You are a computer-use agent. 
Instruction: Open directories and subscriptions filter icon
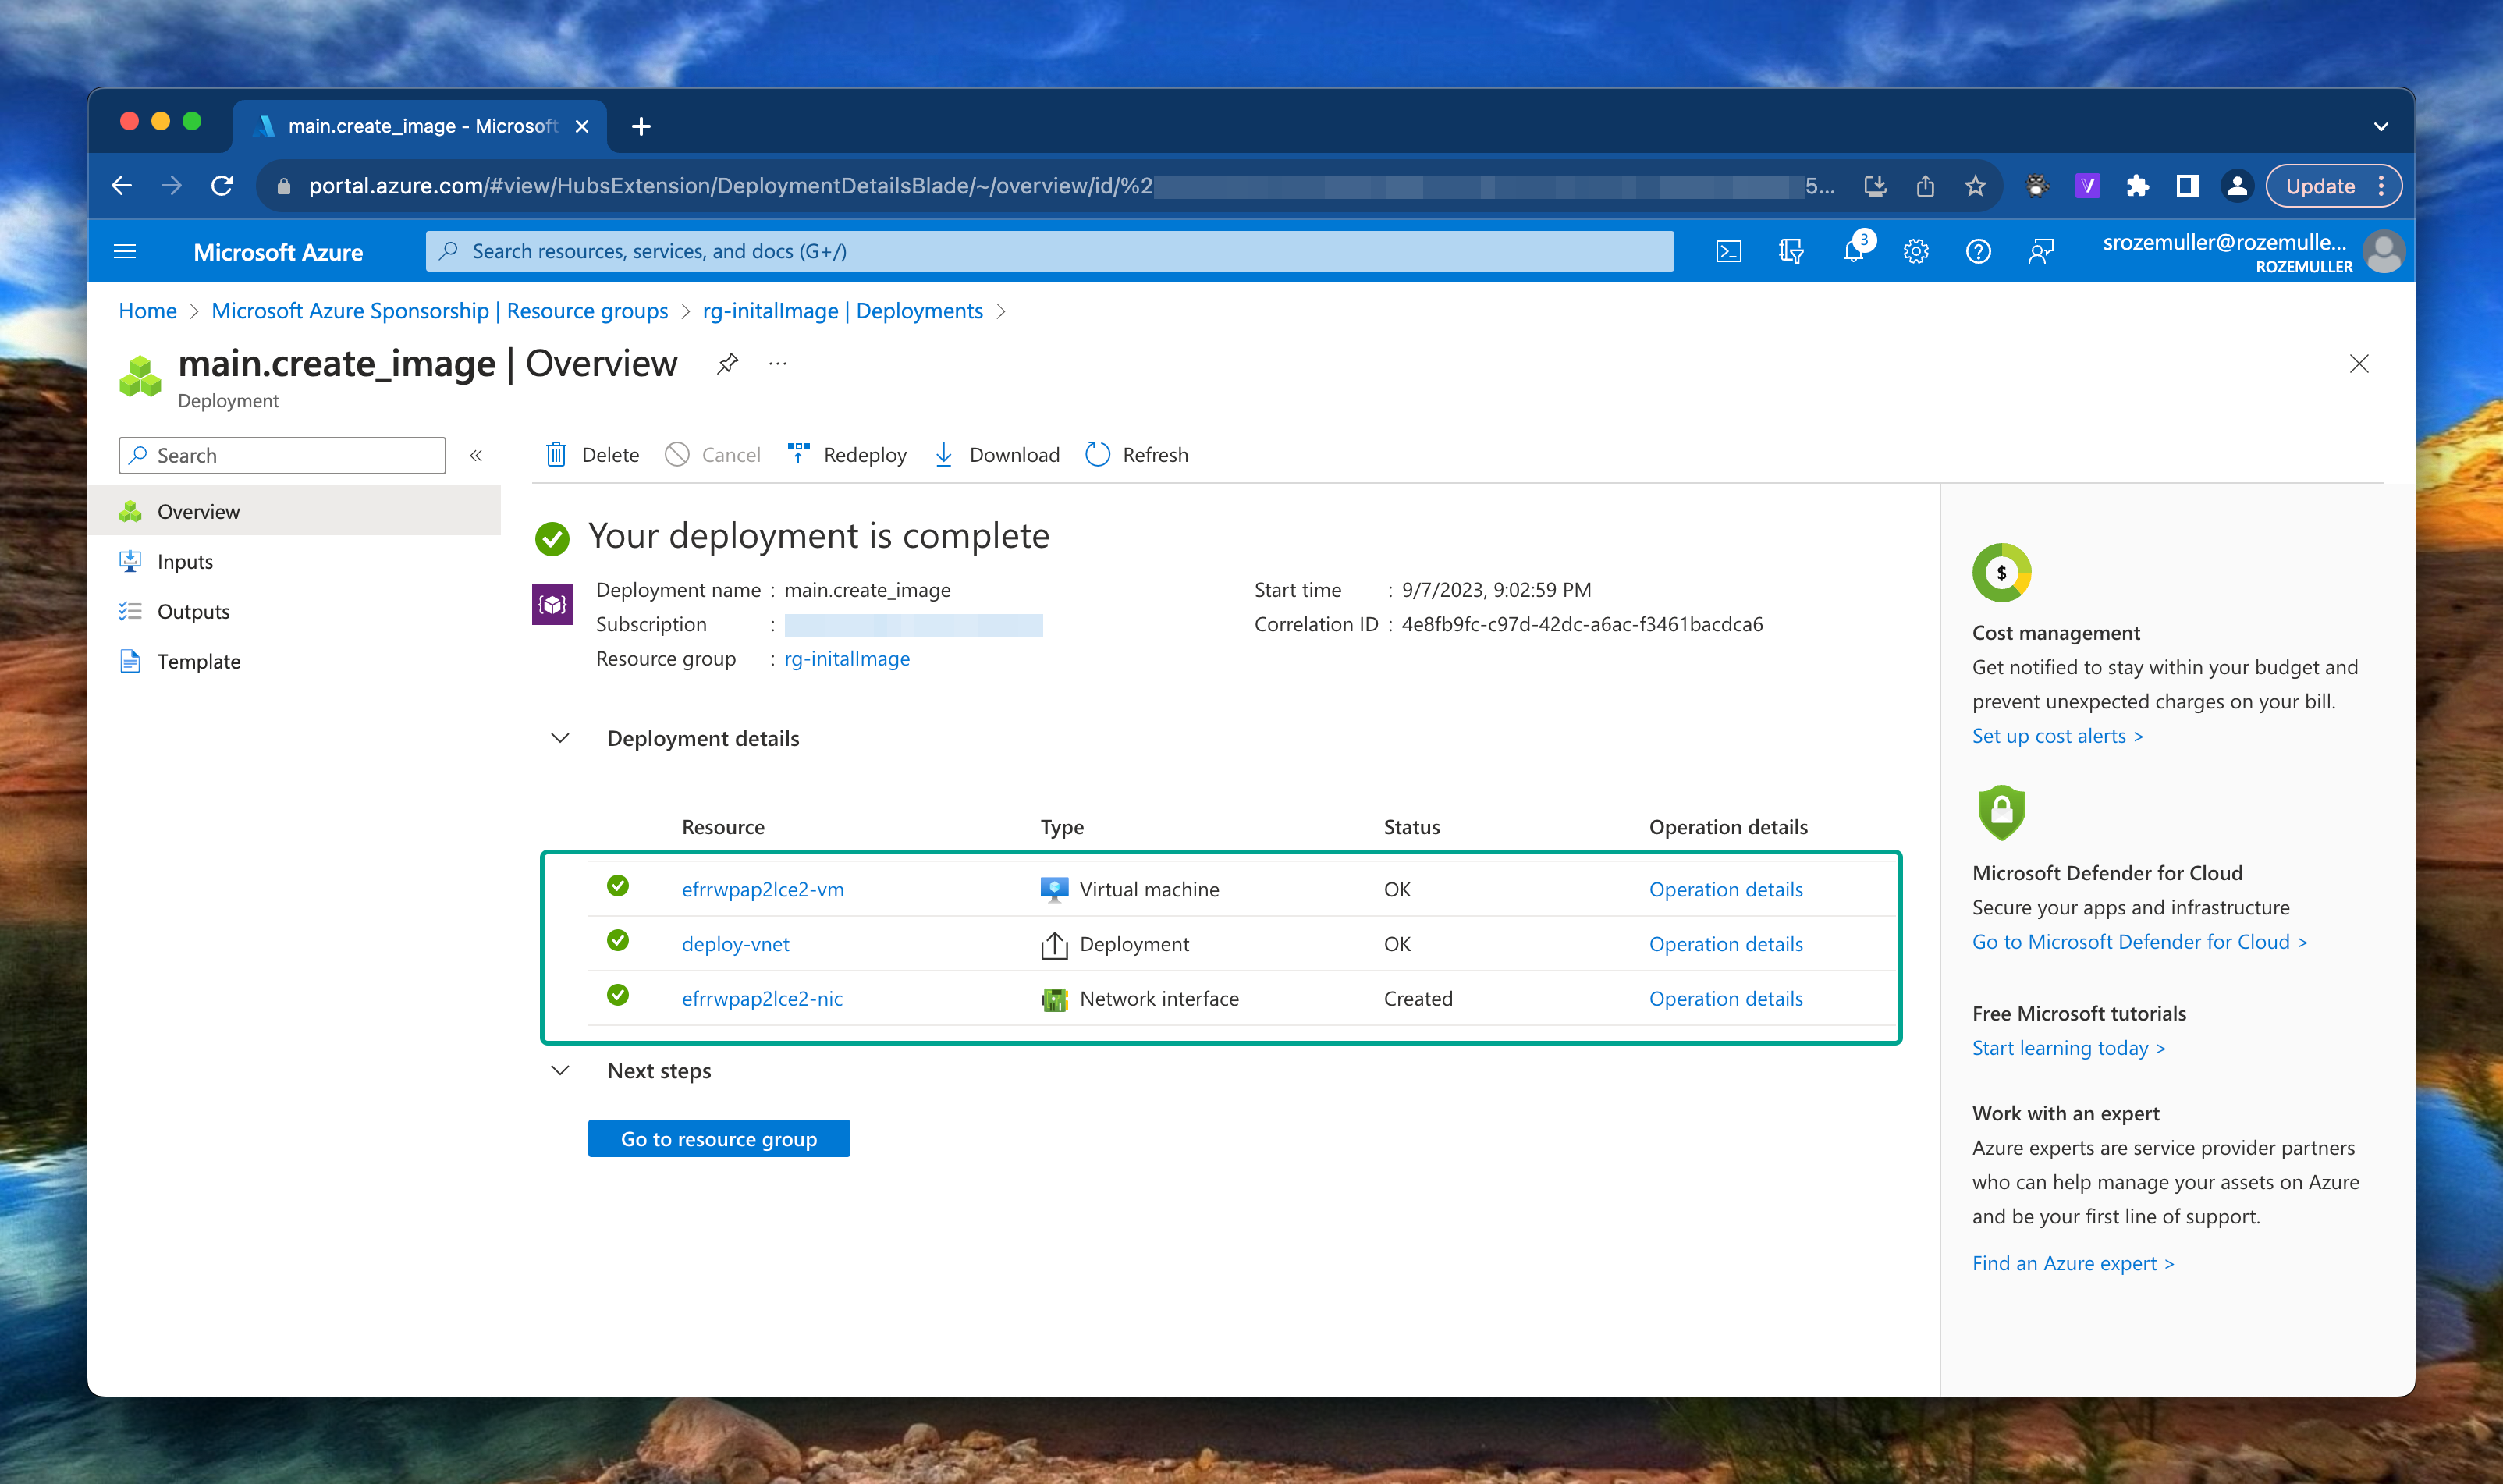tap(1790, 252)
